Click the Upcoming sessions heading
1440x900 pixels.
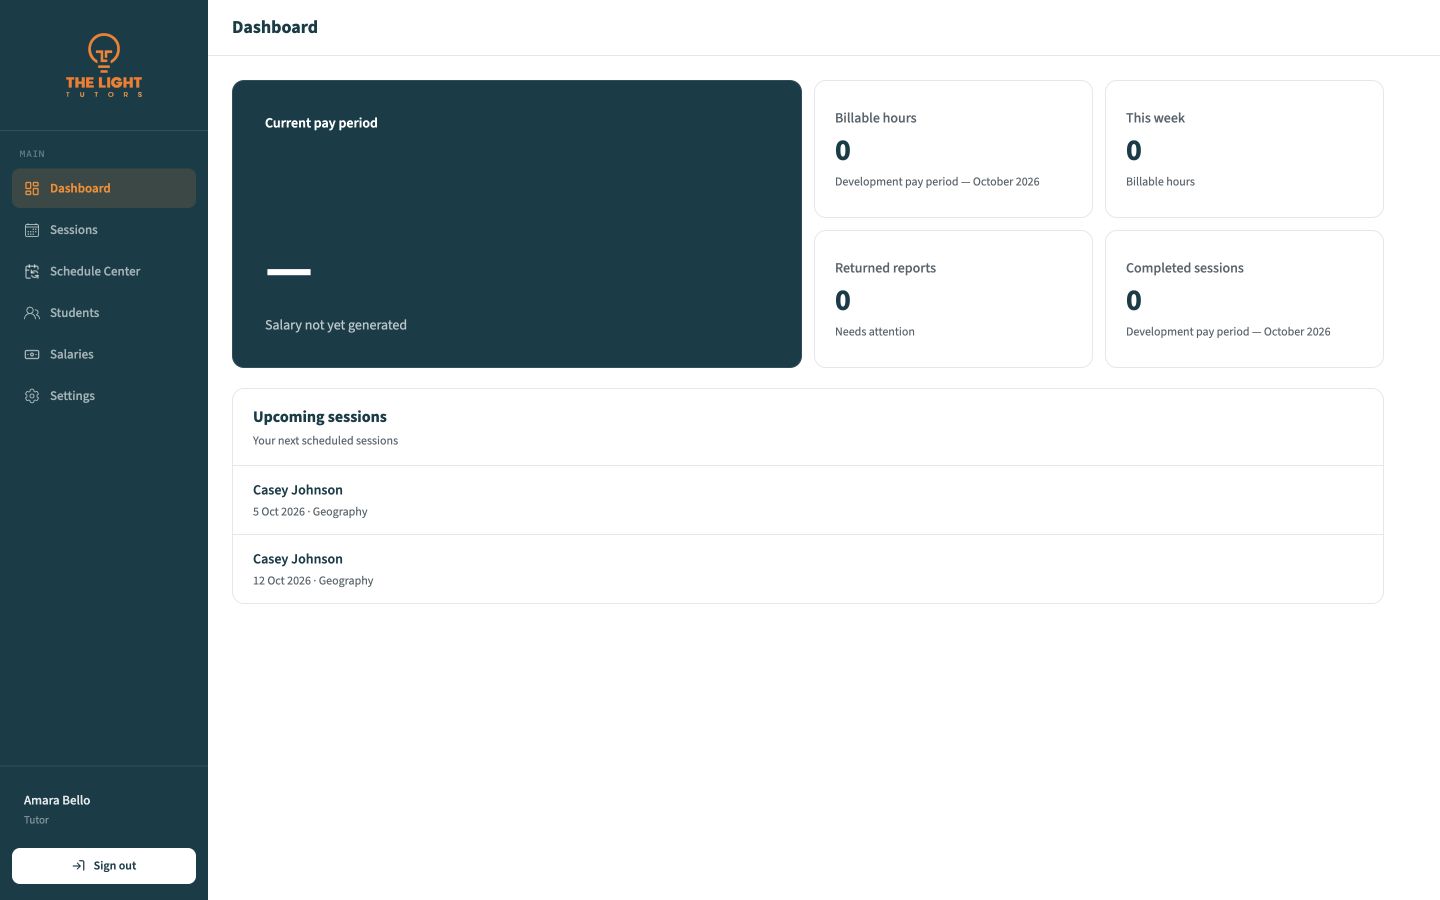point(320,417)
